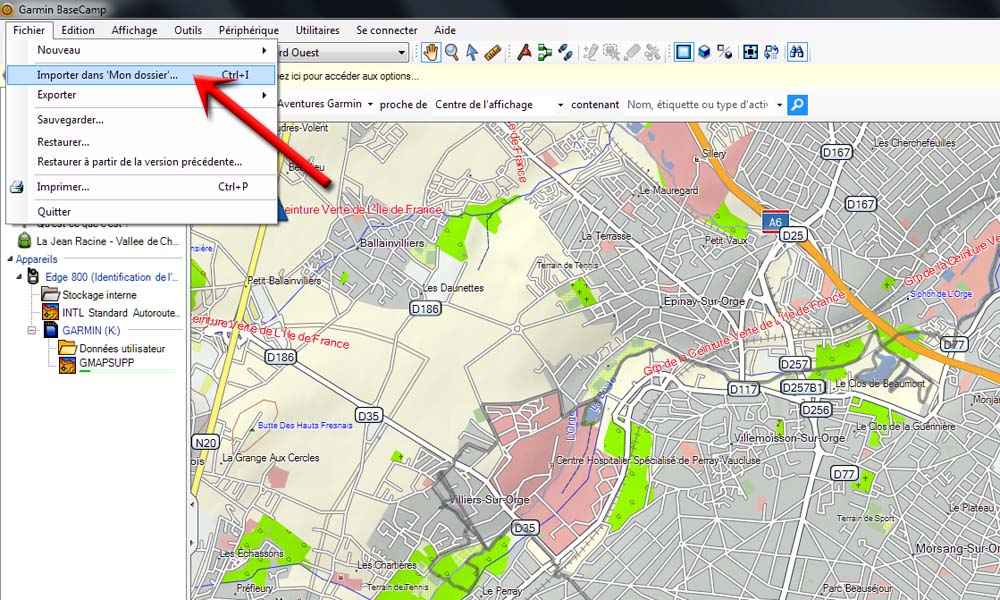Choose Quitter from the menu
The height and width of the screenshot is (600, 1000).
(x=141, y=212)
